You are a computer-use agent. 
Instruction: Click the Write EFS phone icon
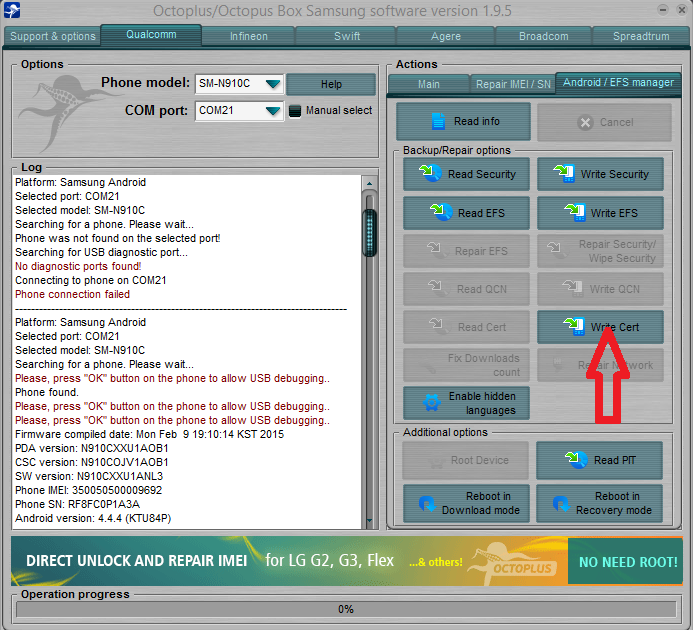coord(575,212)
